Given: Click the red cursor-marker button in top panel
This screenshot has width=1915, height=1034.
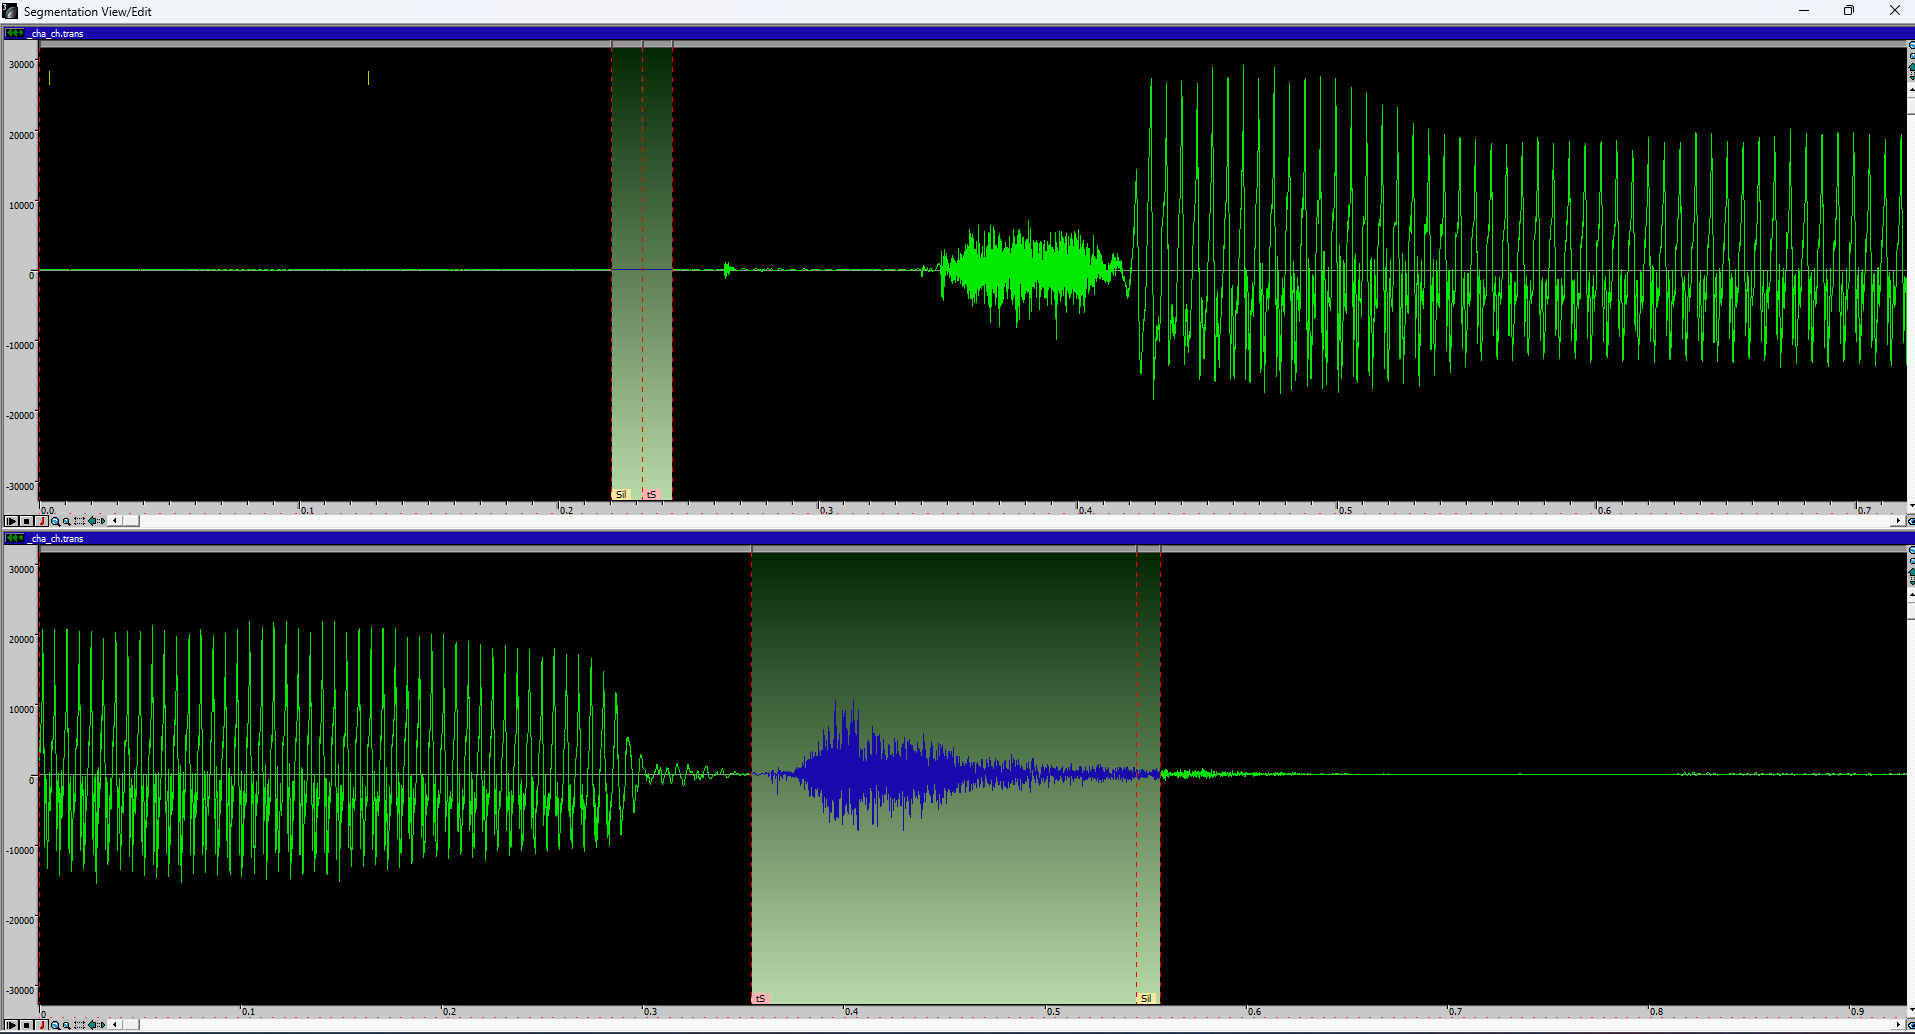Looking at the screenshot, I should pyautogui.click(x=42, y=521).
